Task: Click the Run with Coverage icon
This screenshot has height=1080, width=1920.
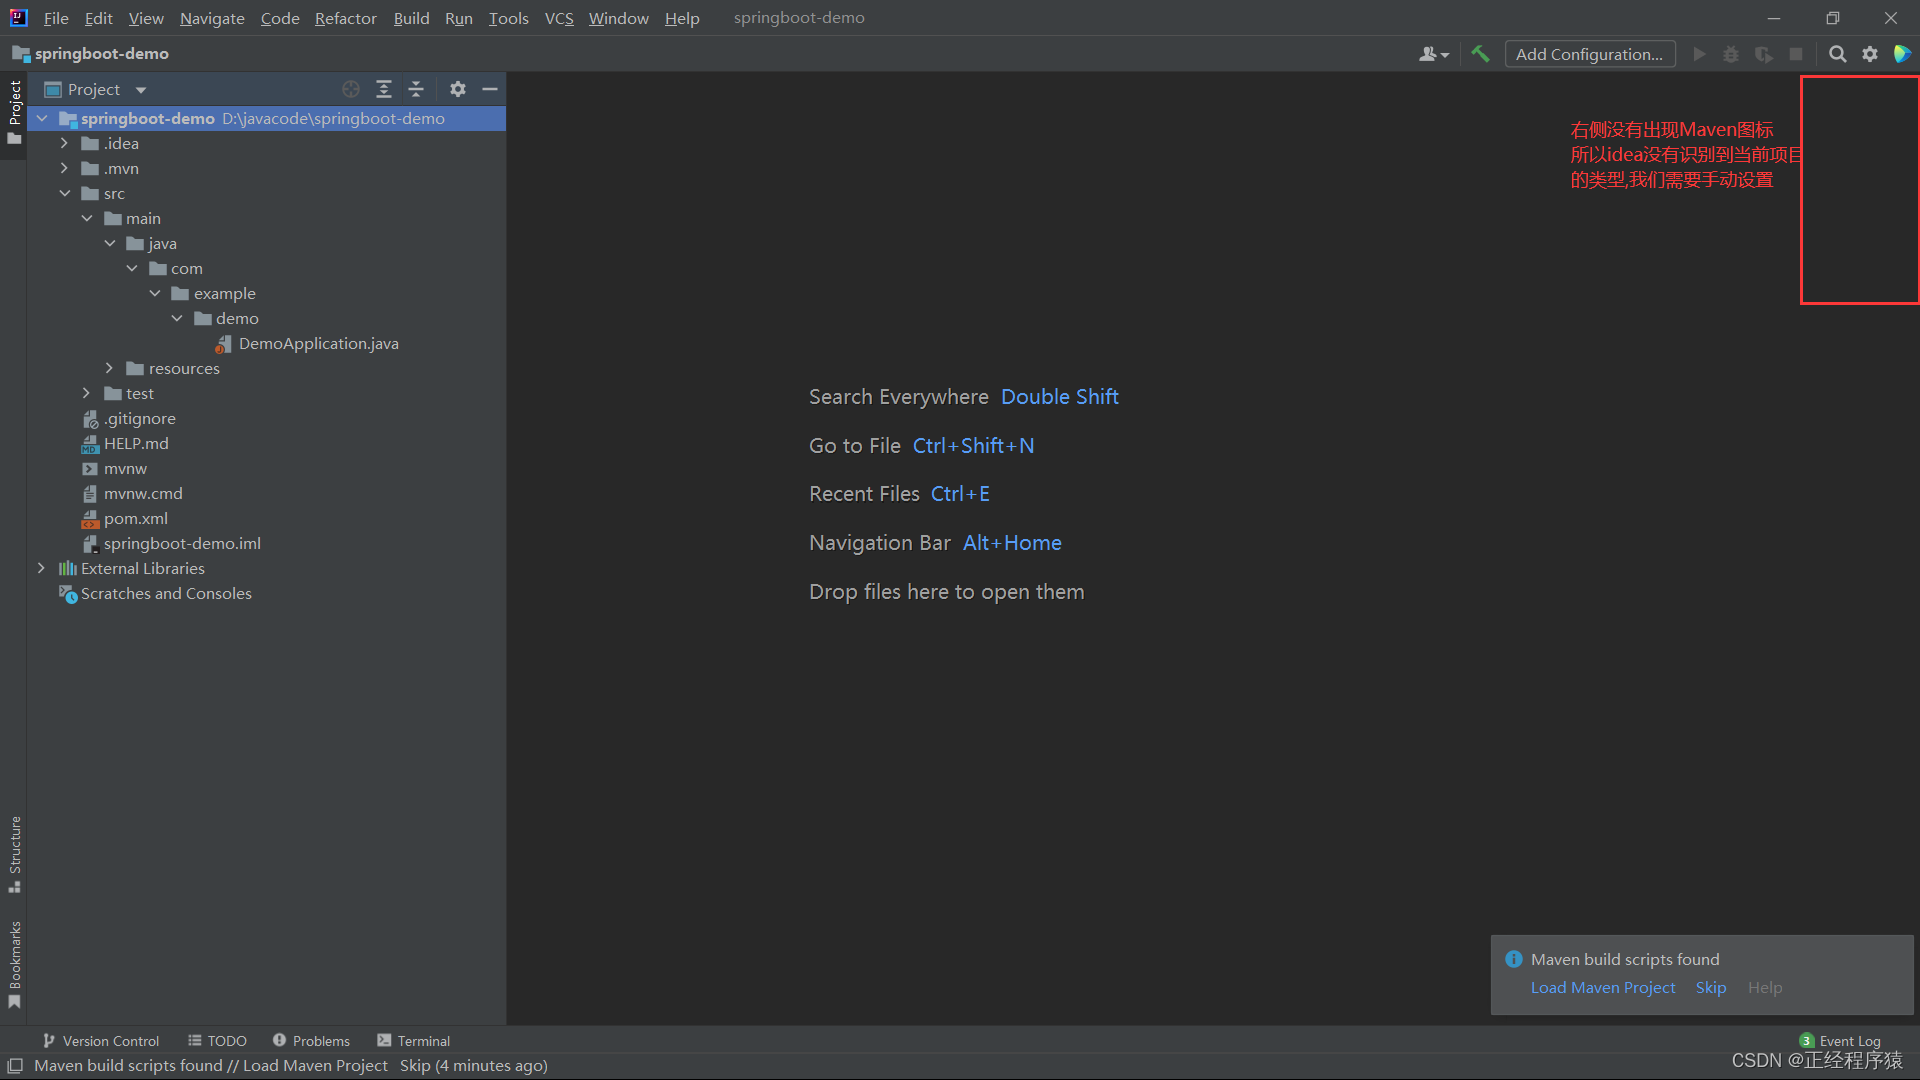Action: tap(1764, 54)
